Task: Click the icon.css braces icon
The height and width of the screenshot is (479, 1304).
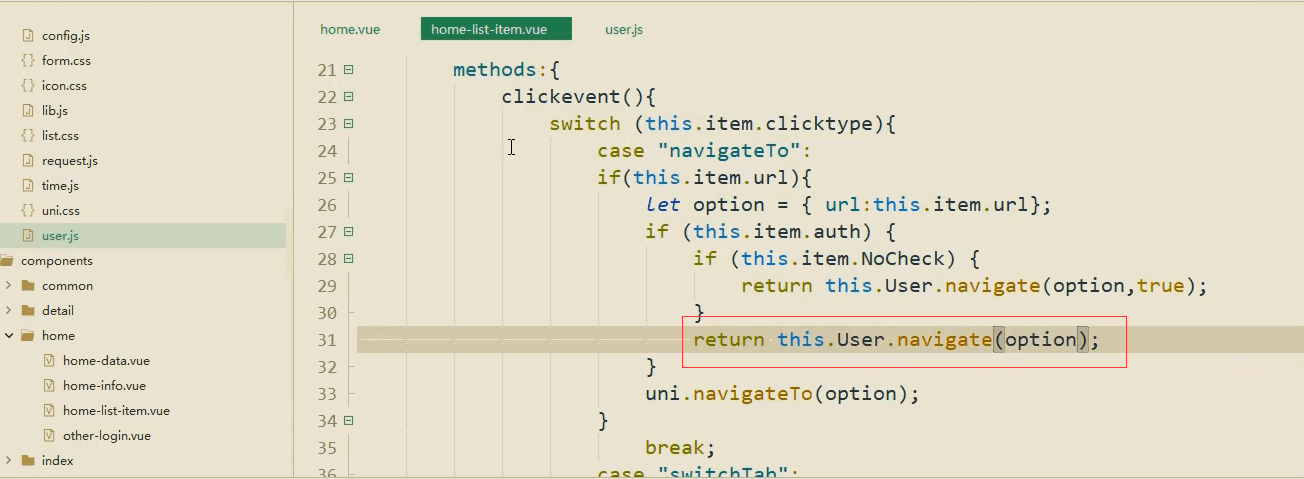Action: [x=28, y=85]
